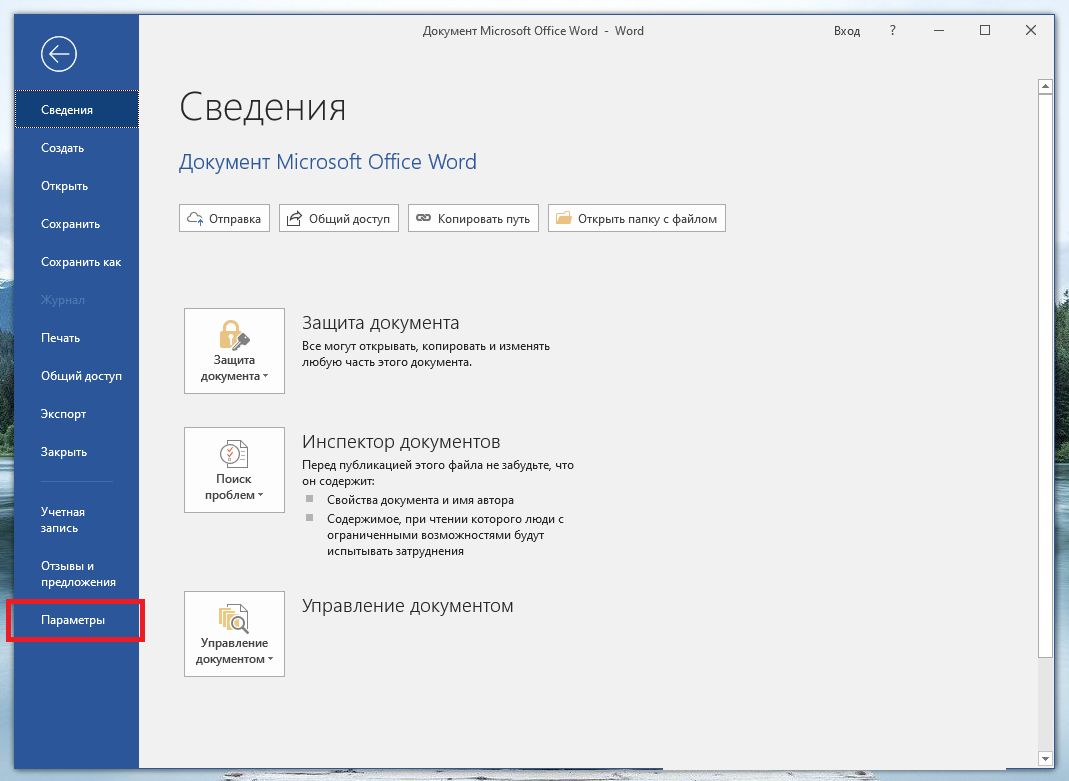Click the chain link icon on Копировать путь
This screenshot has width=1069, height=781.
423,218
